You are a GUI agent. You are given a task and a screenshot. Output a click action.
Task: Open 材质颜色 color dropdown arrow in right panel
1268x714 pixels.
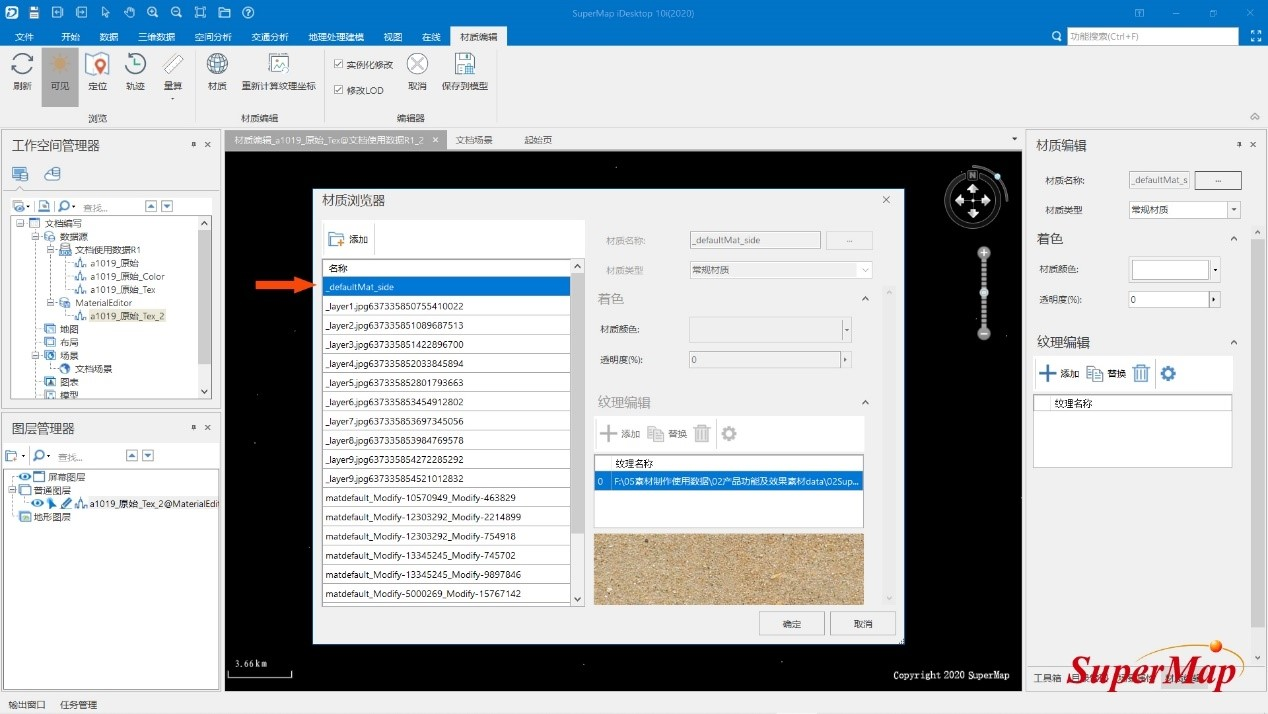1215,270
